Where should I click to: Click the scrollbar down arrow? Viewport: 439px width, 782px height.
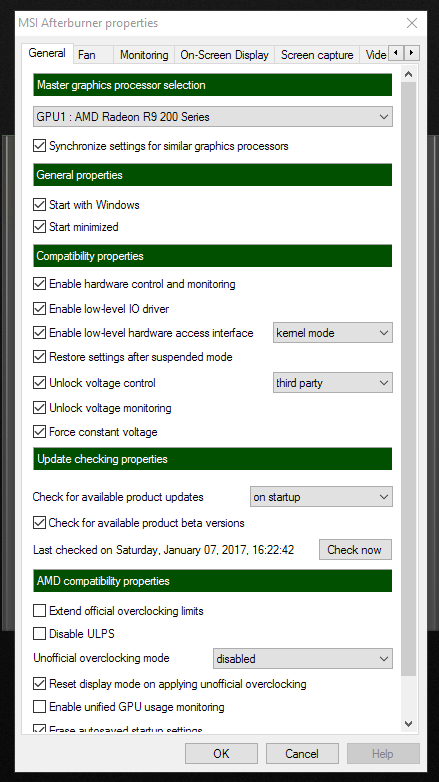point(409,723)
